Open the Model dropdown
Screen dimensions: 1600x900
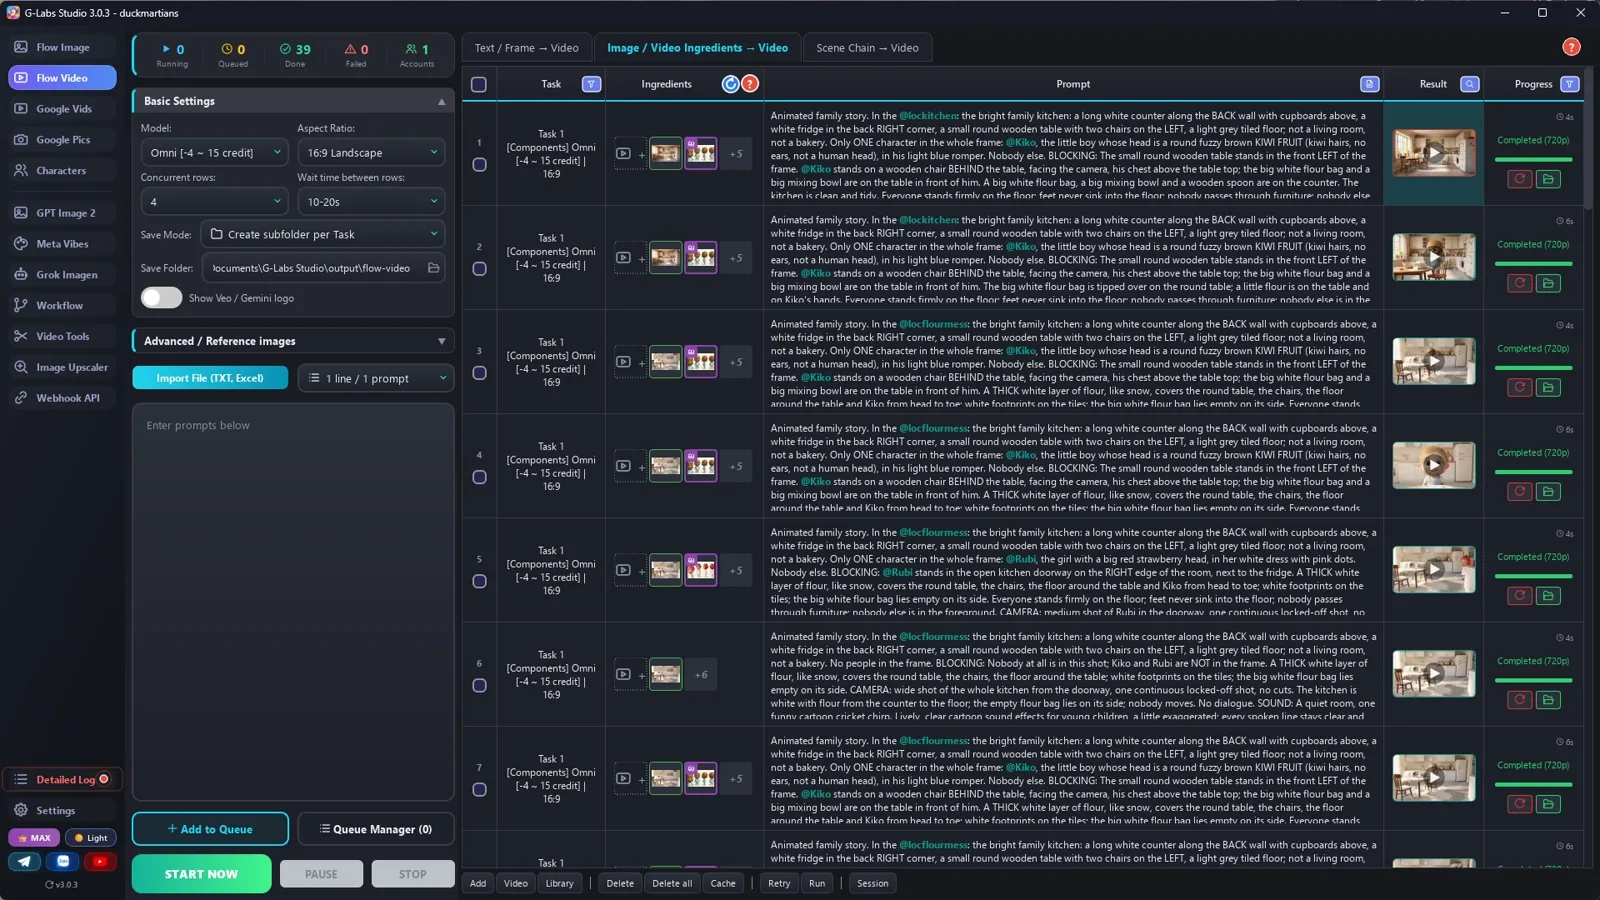(x=215, y=153)
